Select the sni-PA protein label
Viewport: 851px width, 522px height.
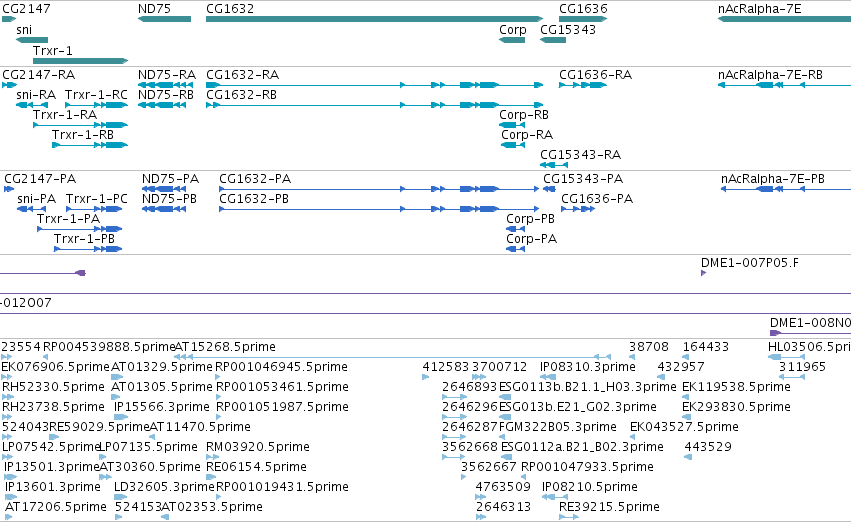(36, 199)
